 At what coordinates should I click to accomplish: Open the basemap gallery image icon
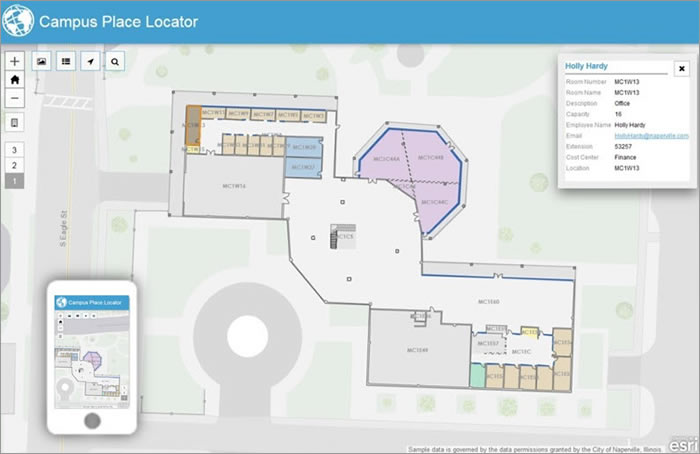(x=42, y=61)
